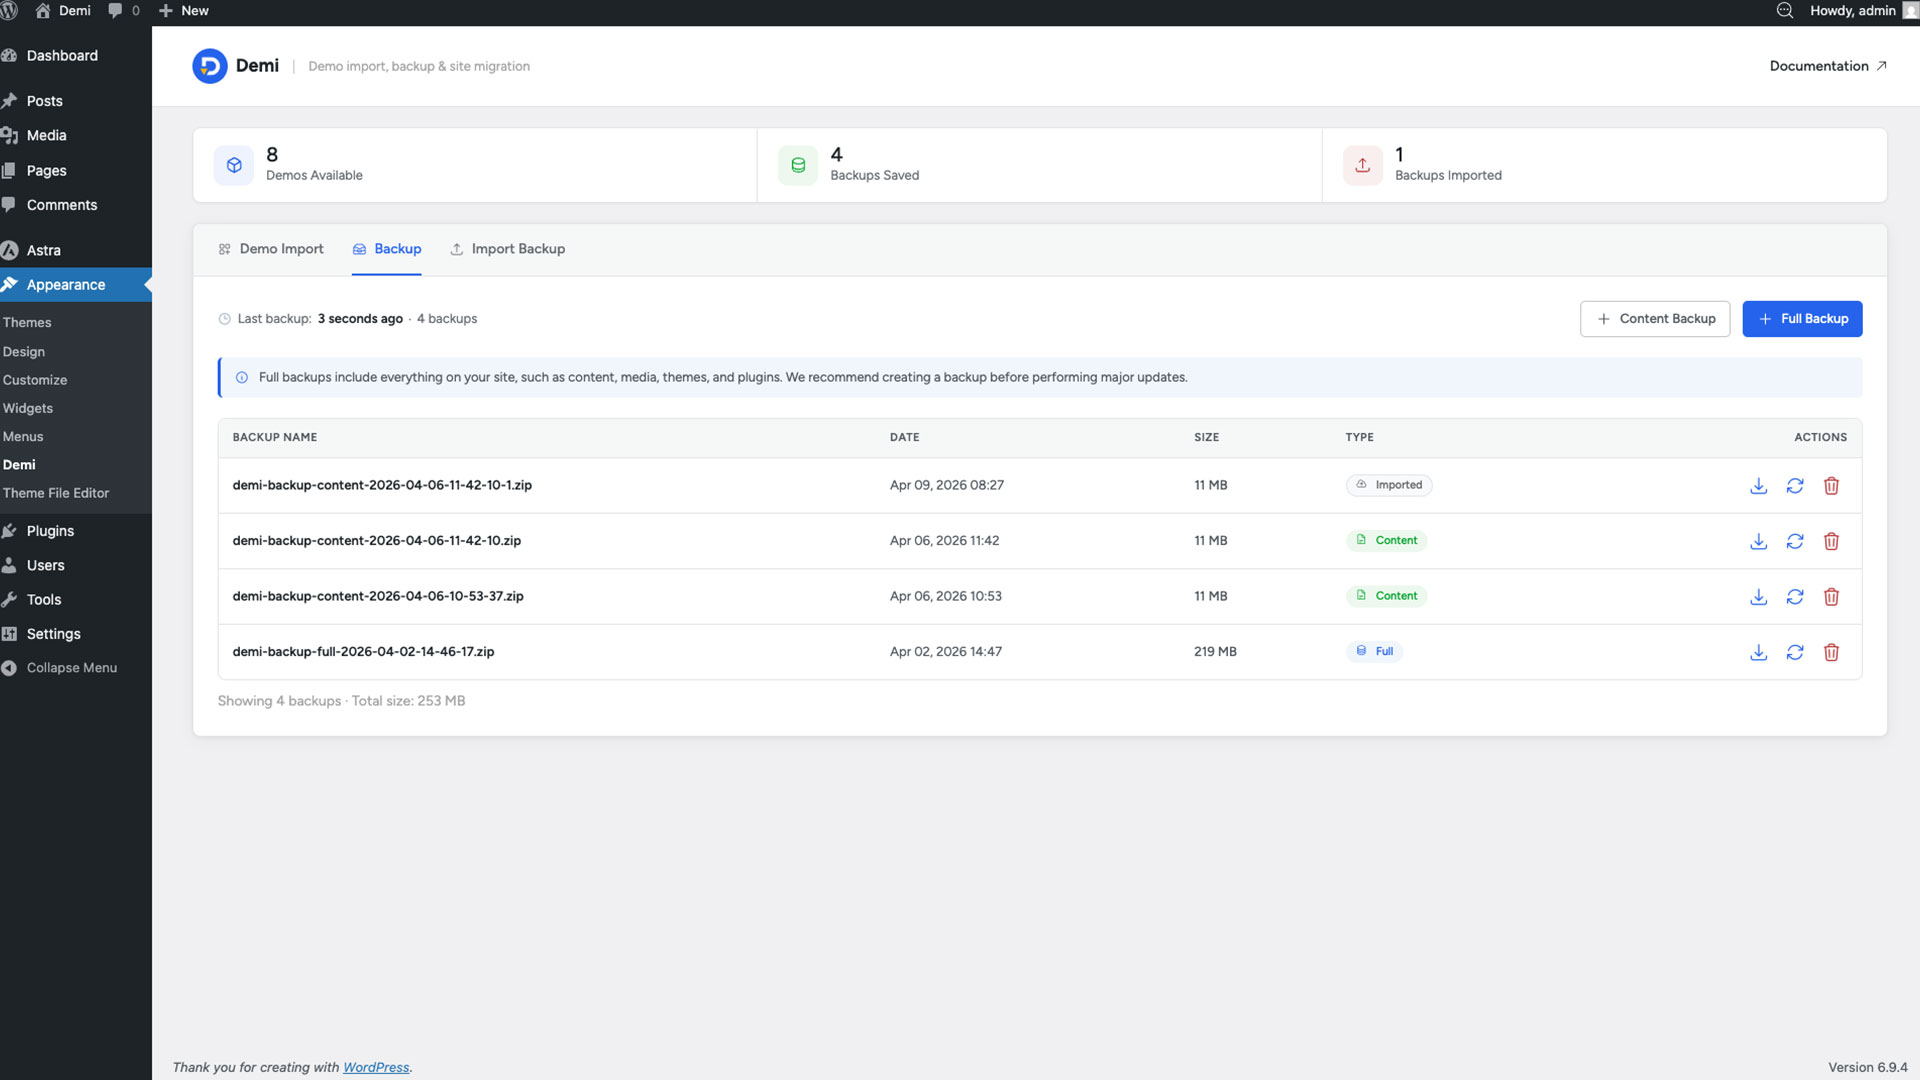Image resolution: width=1920 pixels, height=1080 pixels.
Task: Restore the demi-backup-content-2026-04-06-11-42-10 backup
Action: [x=1796, y=541]
